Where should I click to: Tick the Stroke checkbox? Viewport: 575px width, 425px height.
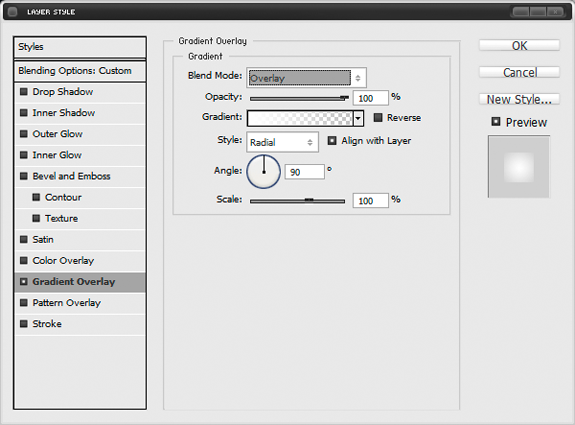coord(24,324)
